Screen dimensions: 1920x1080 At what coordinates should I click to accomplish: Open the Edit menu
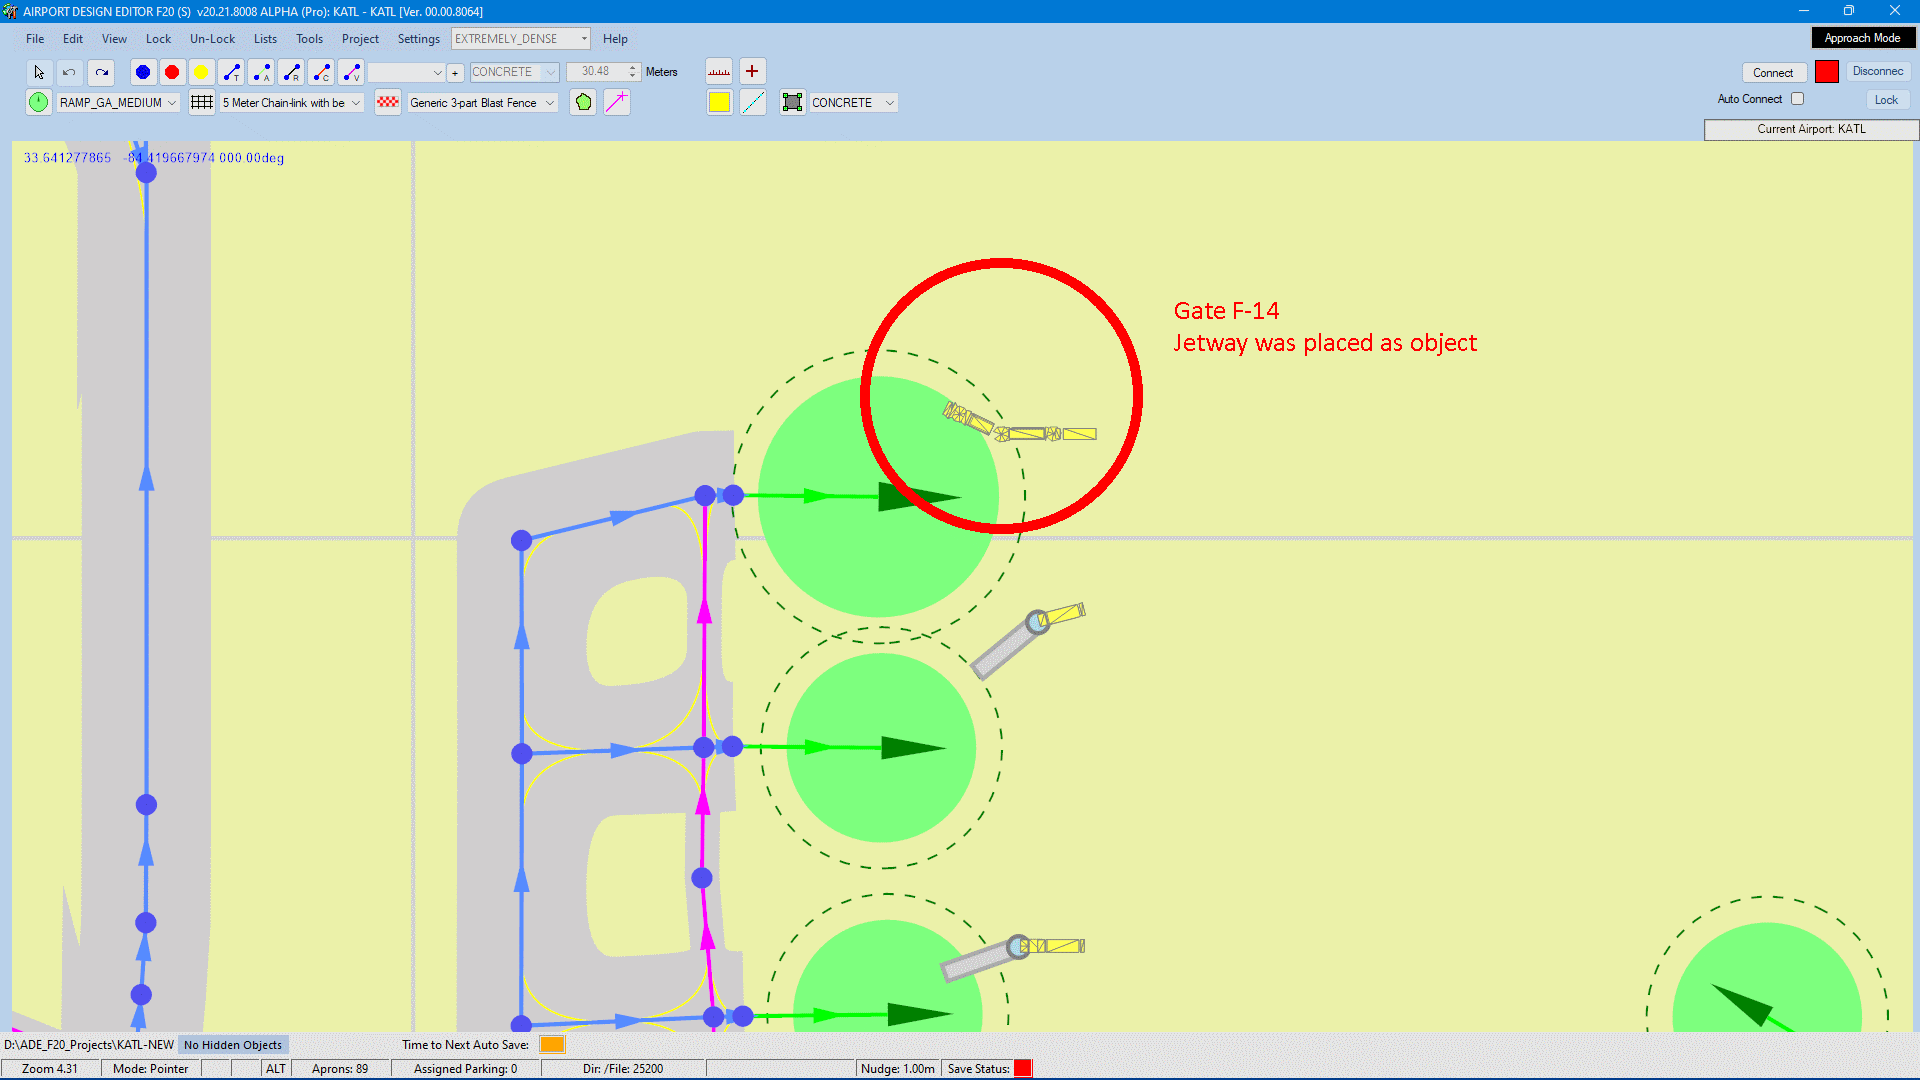click(73, 39)
